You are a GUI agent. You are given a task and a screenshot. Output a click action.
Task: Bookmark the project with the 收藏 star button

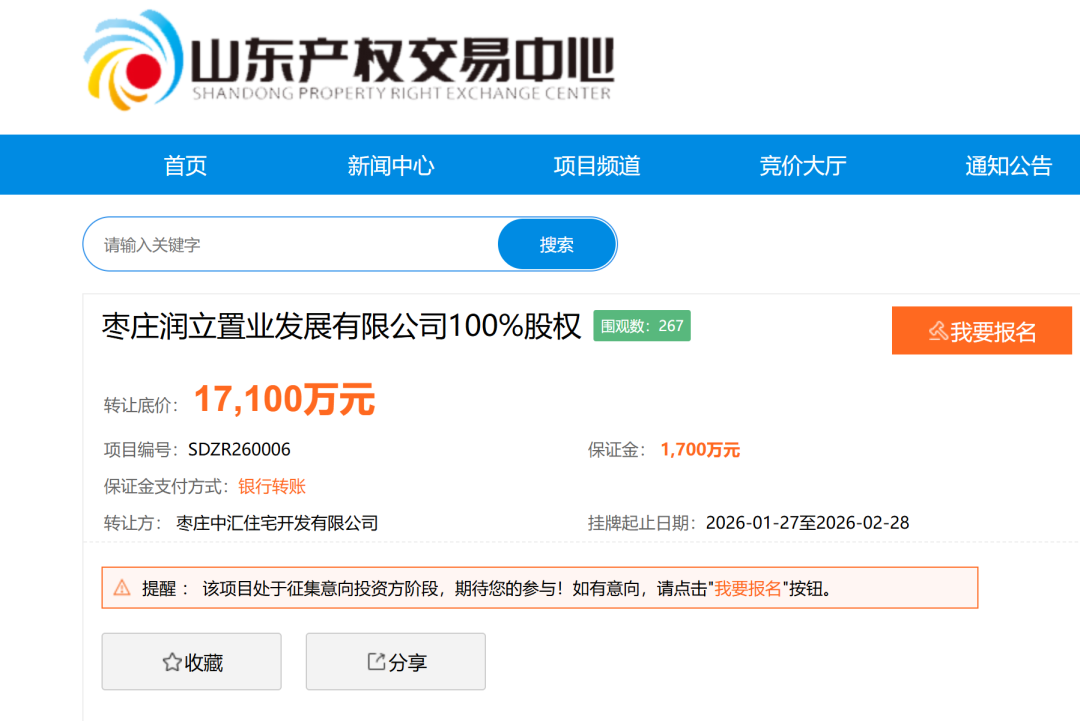tap(192, 662)
